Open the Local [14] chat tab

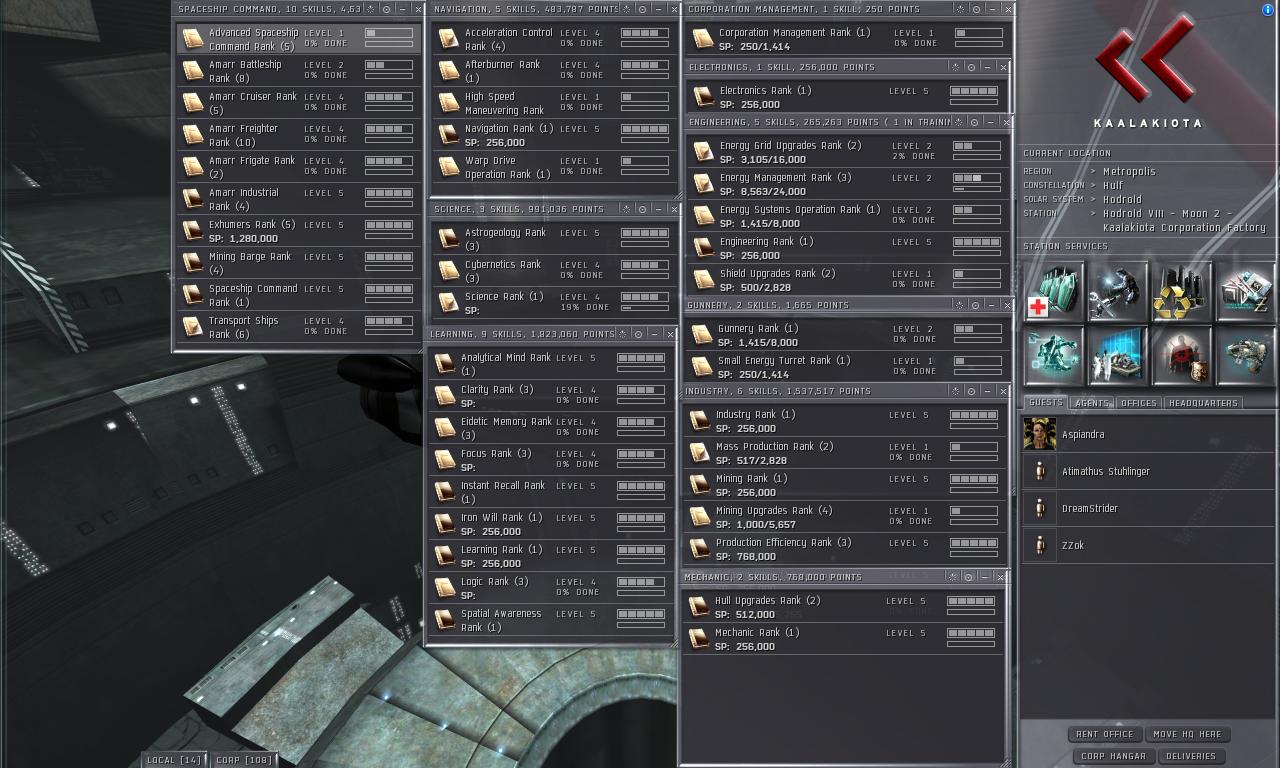coord(174,760)
